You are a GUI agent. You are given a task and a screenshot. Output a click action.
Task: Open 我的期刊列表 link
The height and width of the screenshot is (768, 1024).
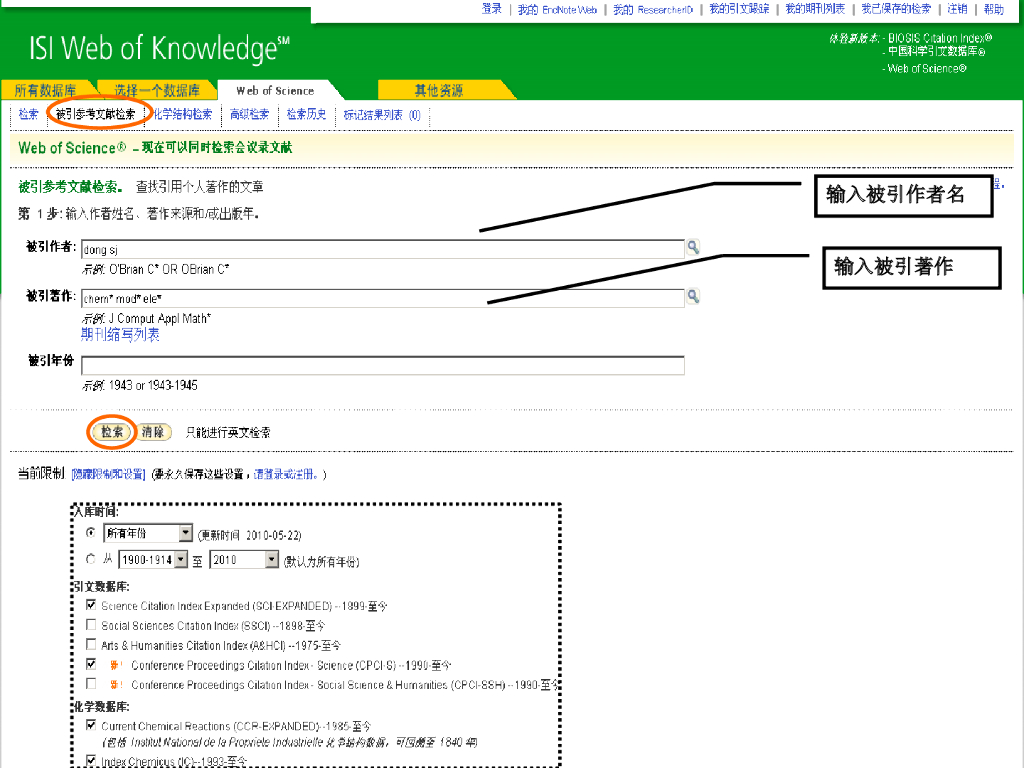(815, 9)
